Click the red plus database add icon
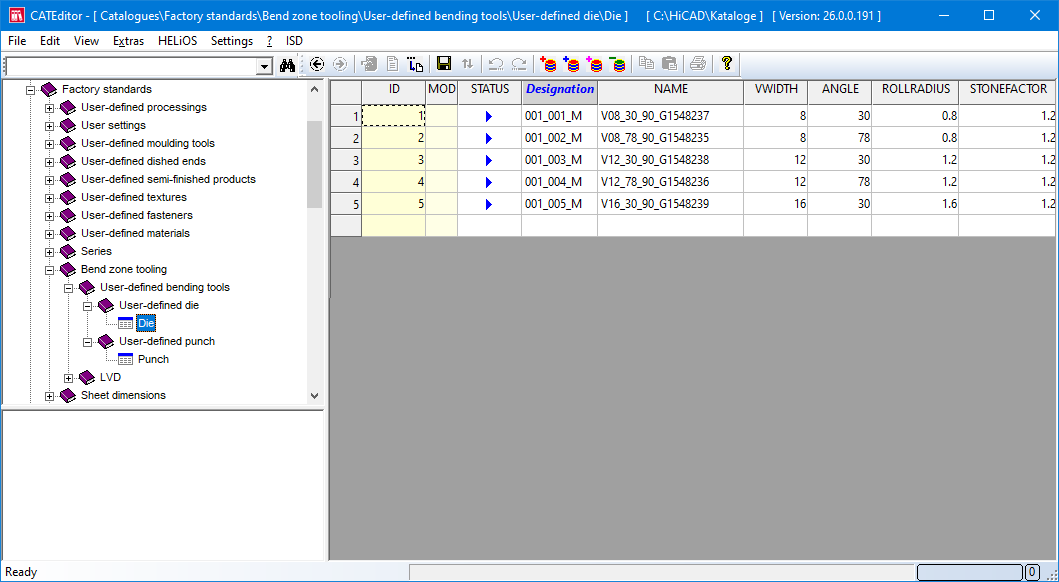This screenshot has width=1059, height=582. [x=548, y=64]
